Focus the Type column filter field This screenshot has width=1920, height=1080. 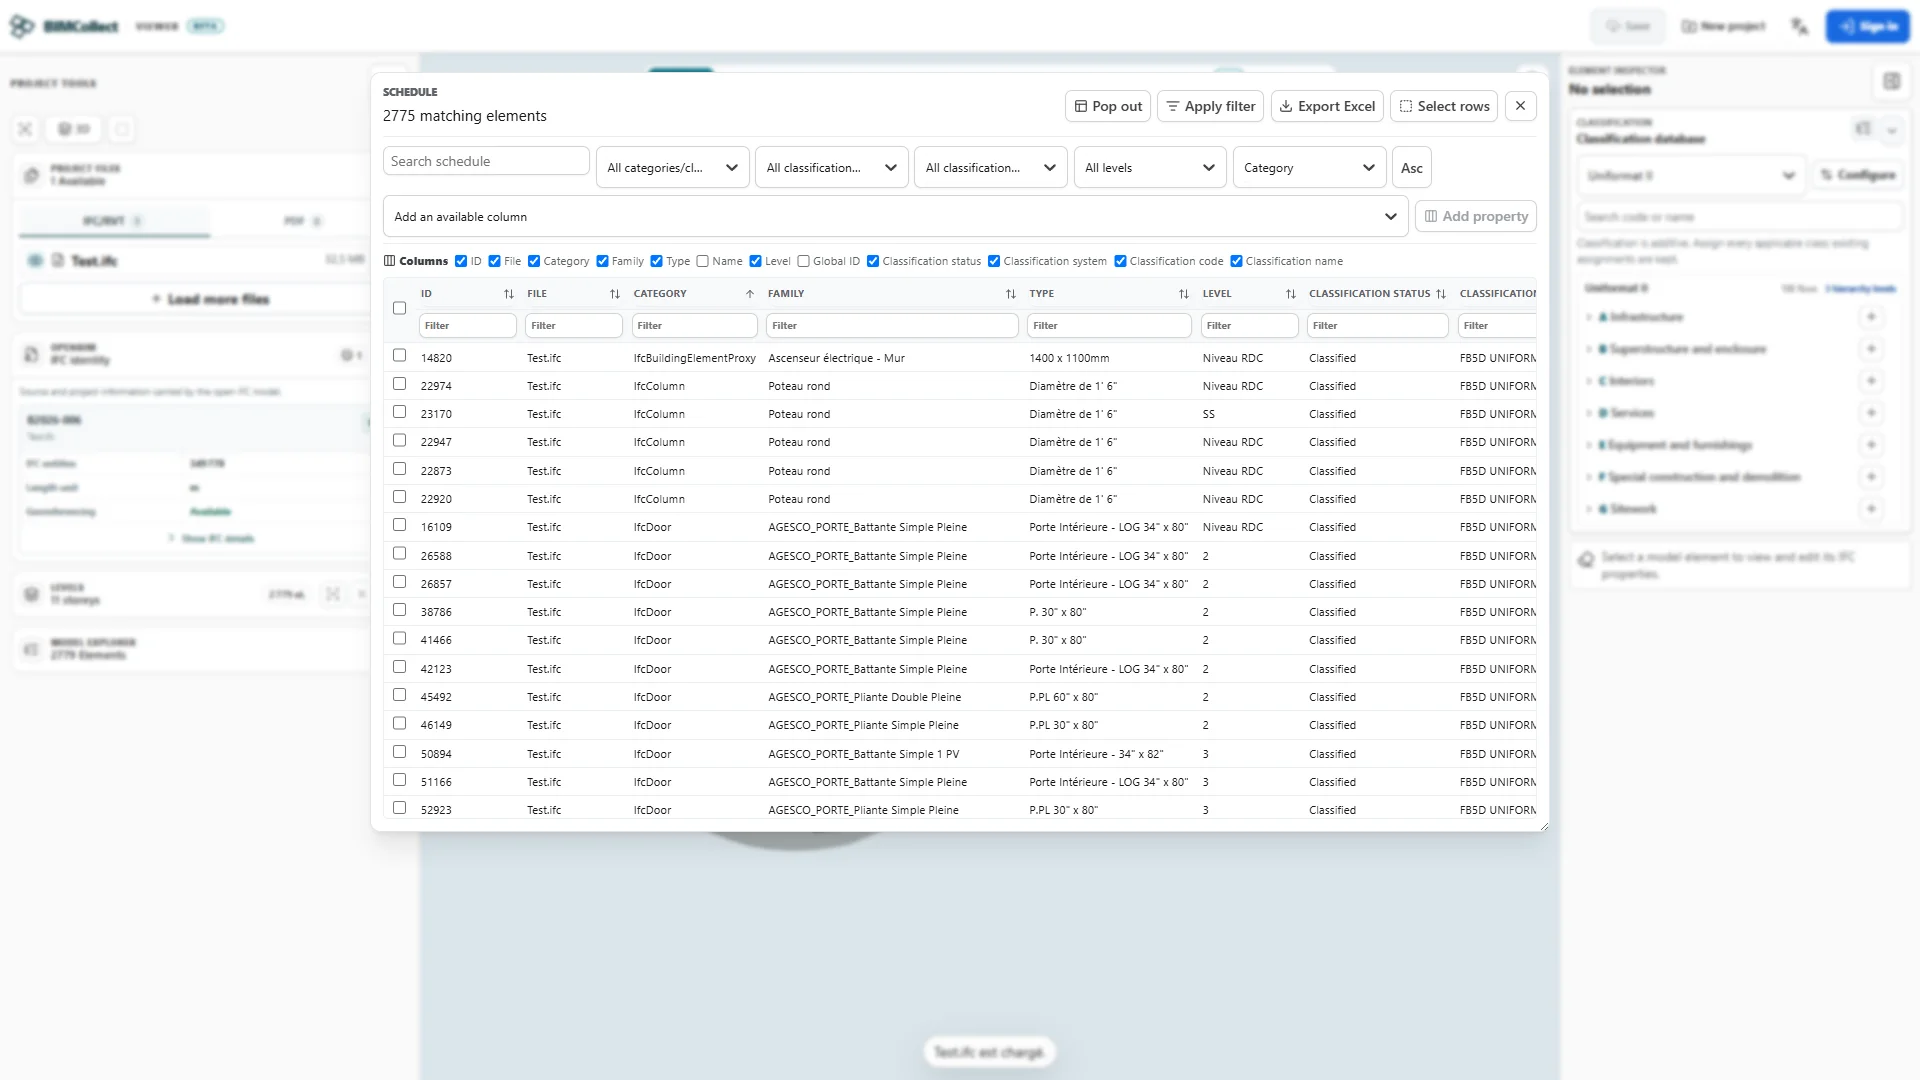(1109, 326)
